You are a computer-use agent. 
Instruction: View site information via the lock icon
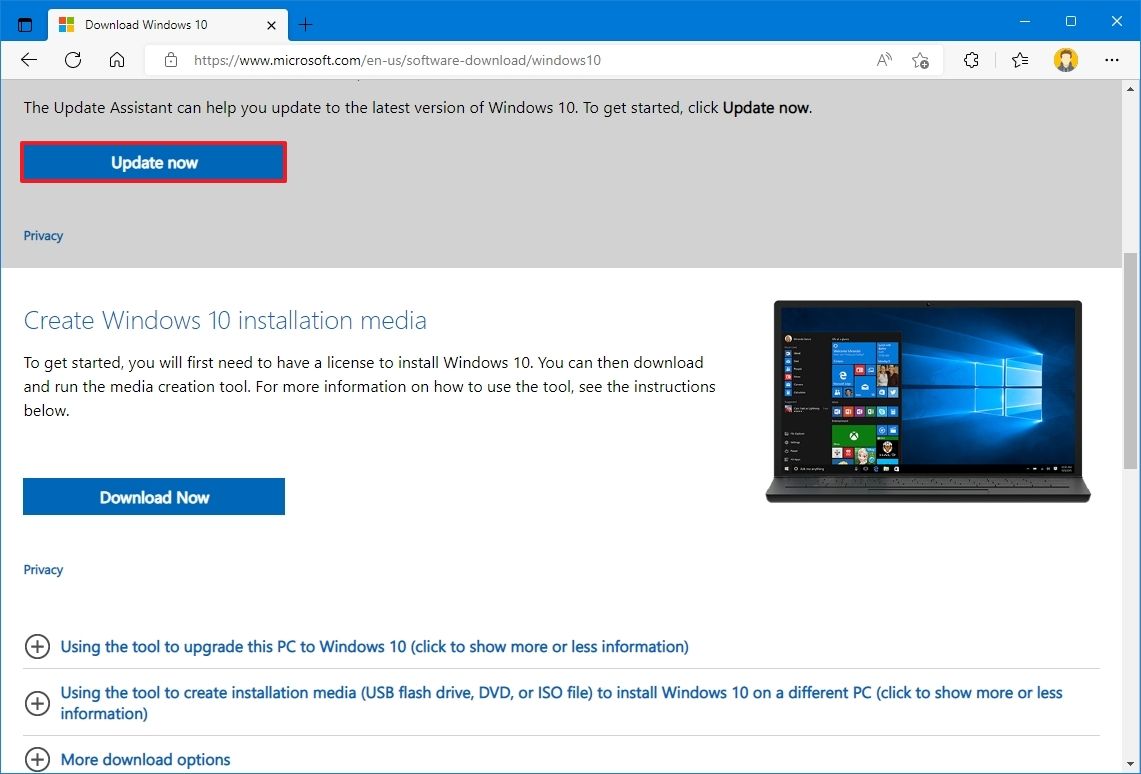(x=170, y=60)
